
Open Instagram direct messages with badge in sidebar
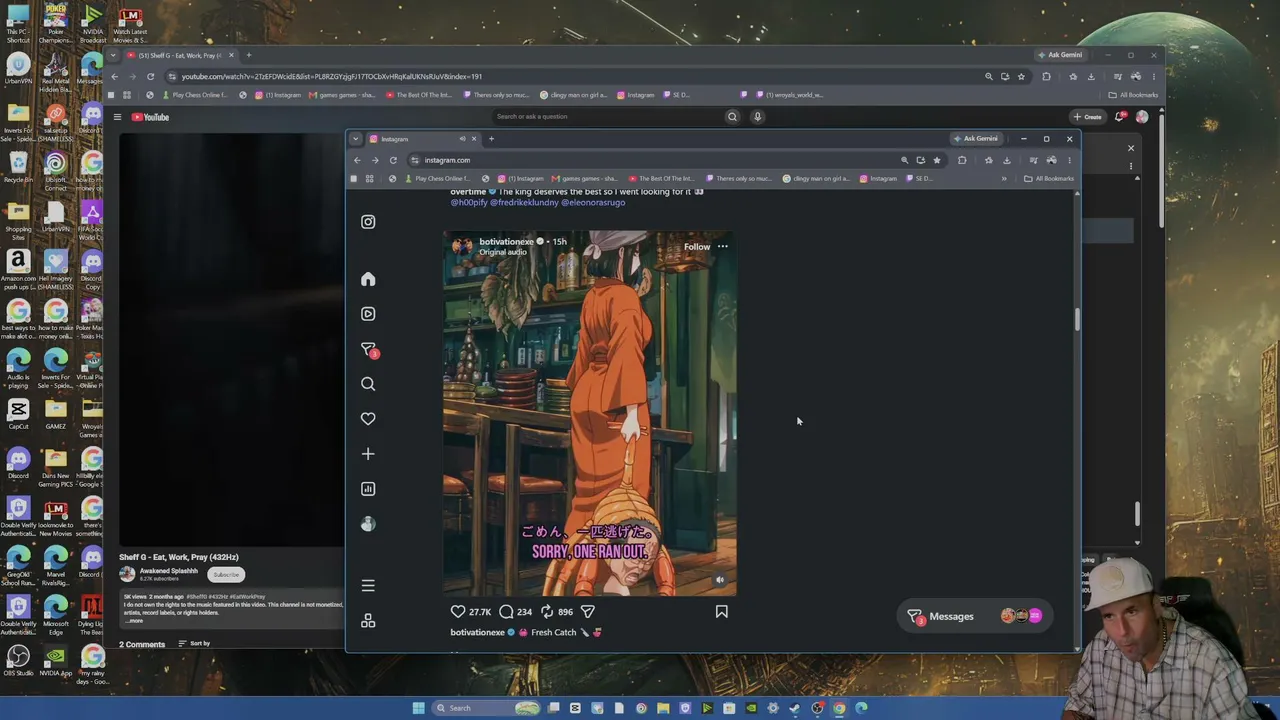click(368, 349)
